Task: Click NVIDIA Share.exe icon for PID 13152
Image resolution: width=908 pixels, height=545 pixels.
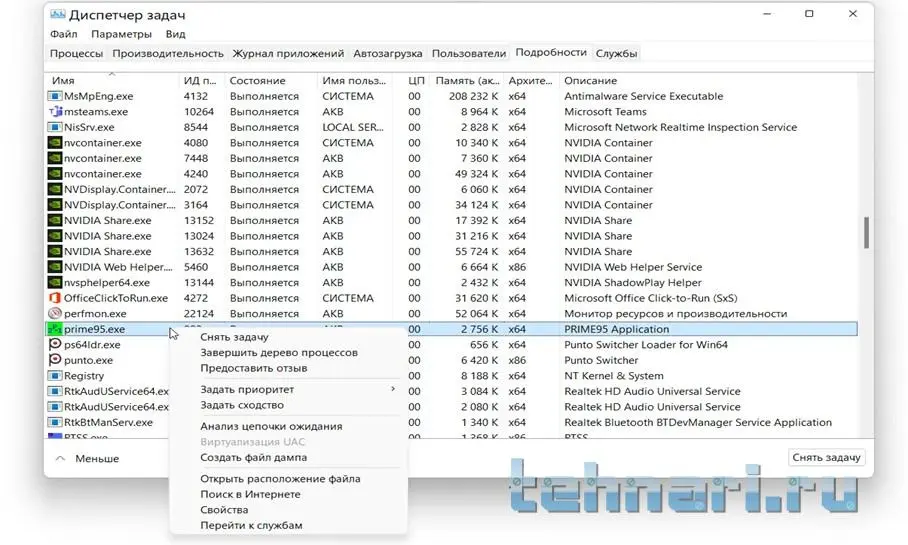Action: pyautogui.click(x=54, y=221)
